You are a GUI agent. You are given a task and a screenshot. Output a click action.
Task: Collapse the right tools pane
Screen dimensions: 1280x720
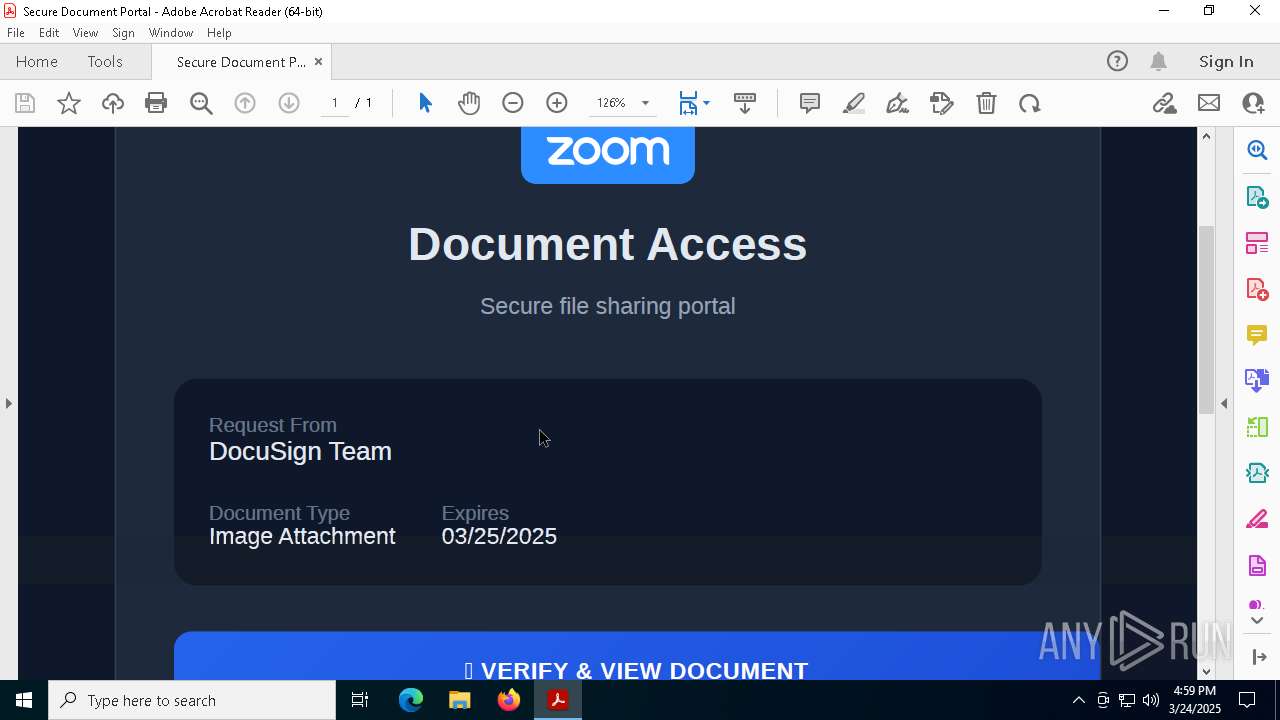1224,403
